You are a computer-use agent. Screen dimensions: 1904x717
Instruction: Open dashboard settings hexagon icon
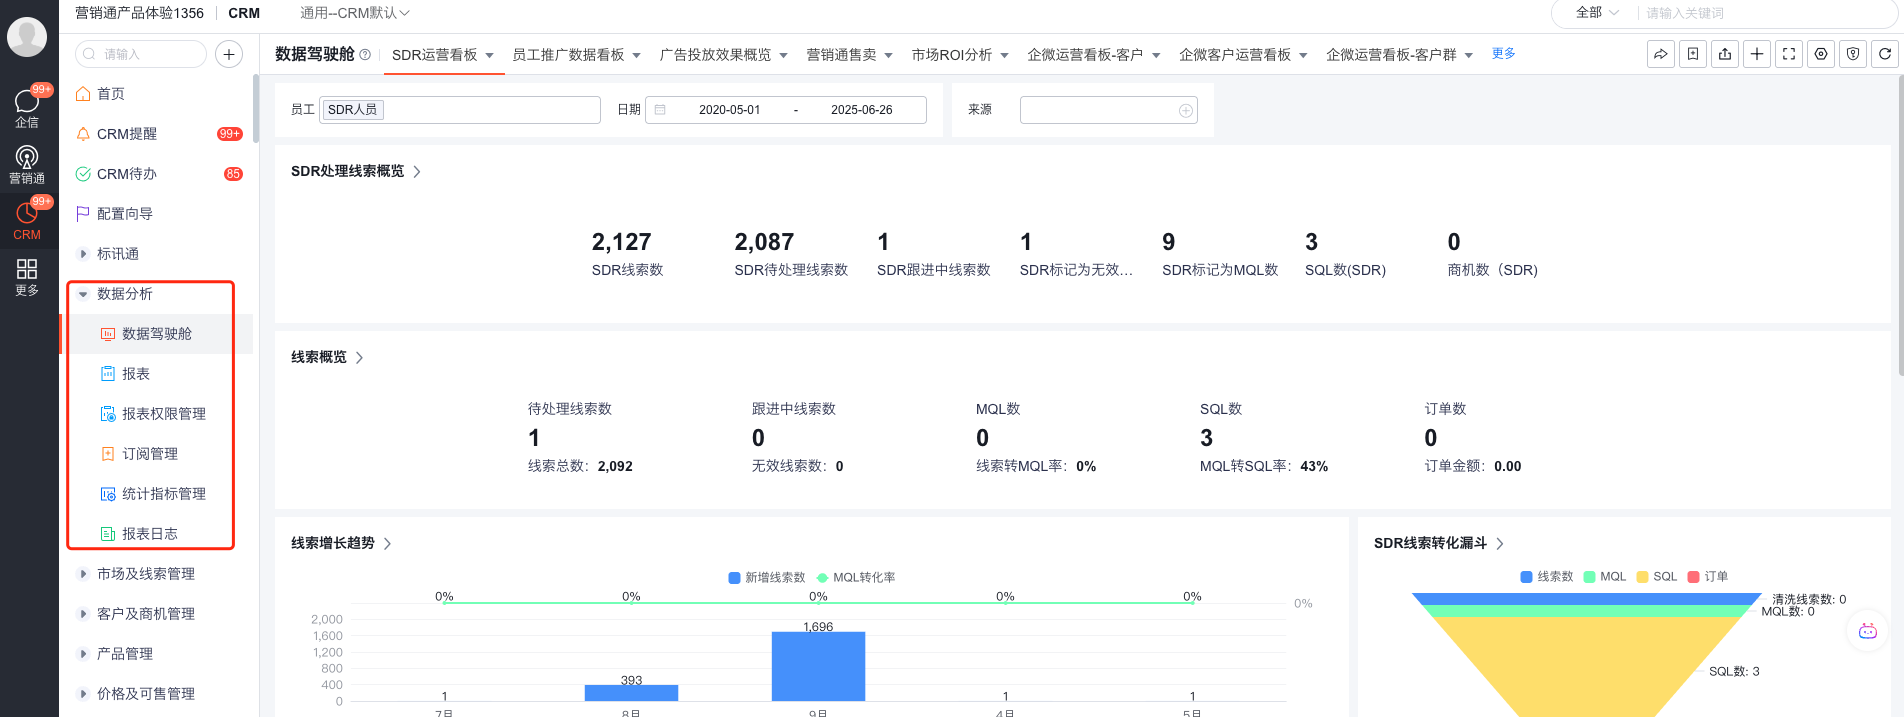pos(1821,54)
